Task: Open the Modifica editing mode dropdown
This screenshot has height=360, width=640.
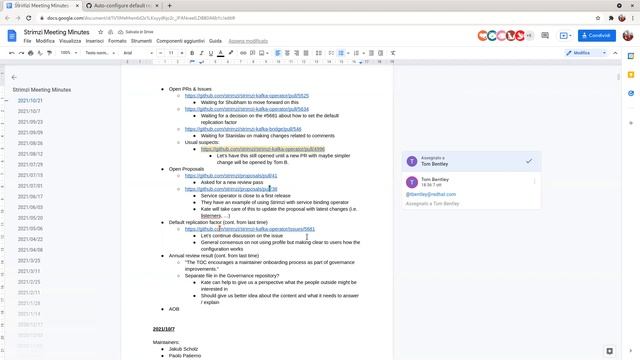Action: pyautogui.click(x=585, y=53)
